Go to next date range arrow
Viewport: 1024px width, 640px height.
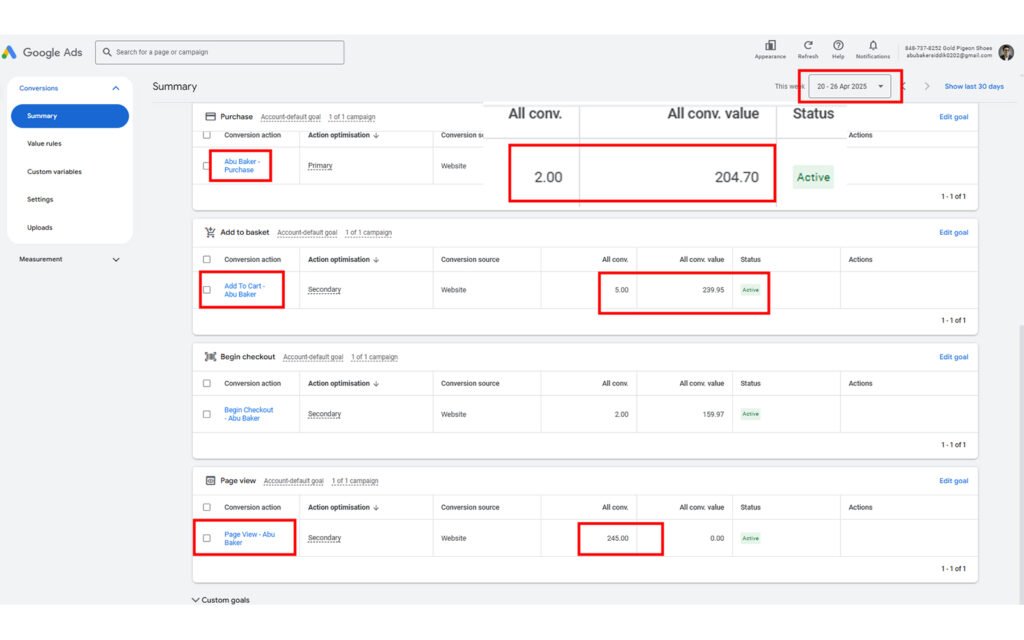(927, 86)
